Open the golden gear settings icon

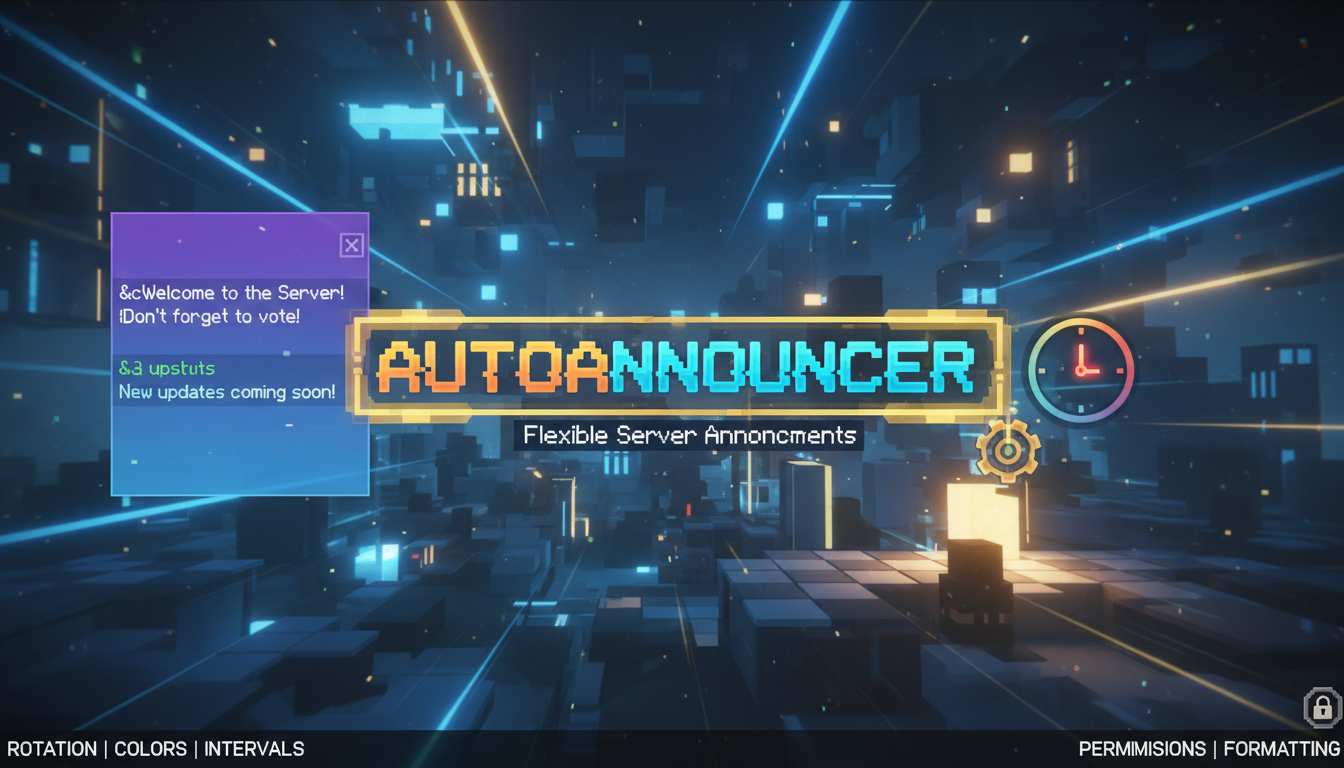pos(1008,451)
